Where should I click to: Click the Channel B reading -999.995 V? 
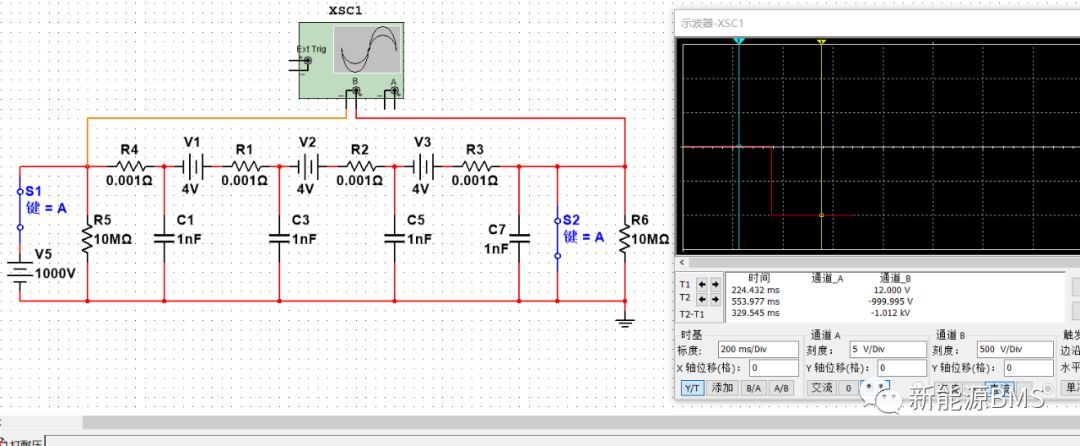(890, 301)
